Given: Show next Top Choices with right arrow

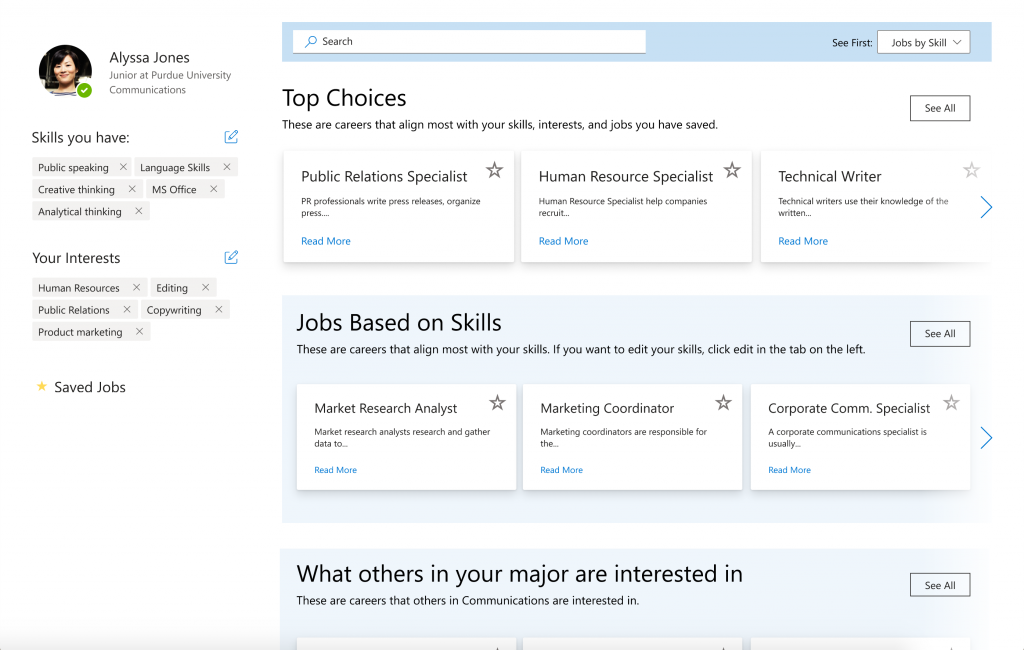Looking at the screenshot, I should click(x=986, y=208).
